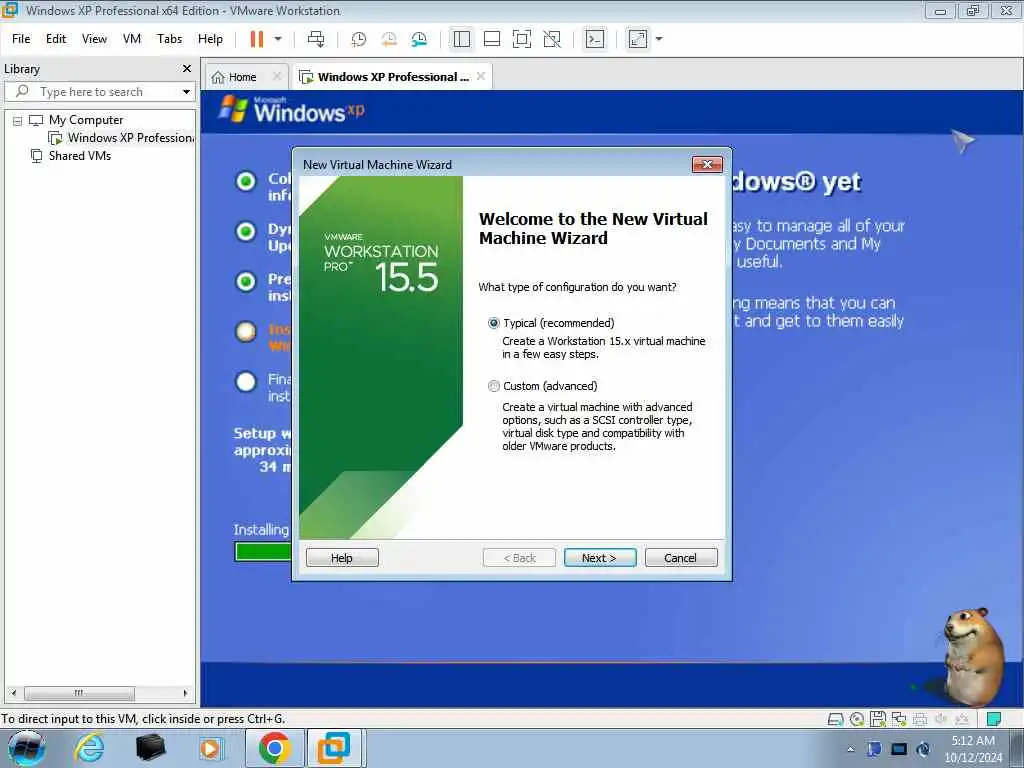
Task: Click the wizard Help button
Action: coord(342,558)
